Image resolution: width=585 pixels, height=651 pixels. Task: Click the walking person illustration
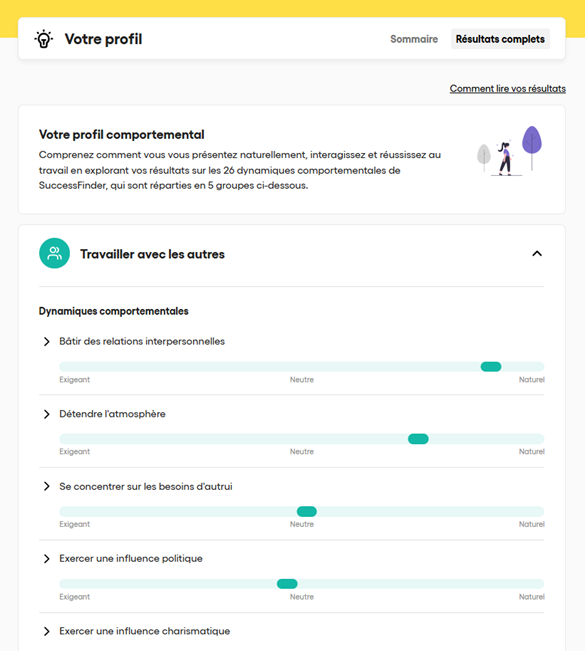(504, 158)
